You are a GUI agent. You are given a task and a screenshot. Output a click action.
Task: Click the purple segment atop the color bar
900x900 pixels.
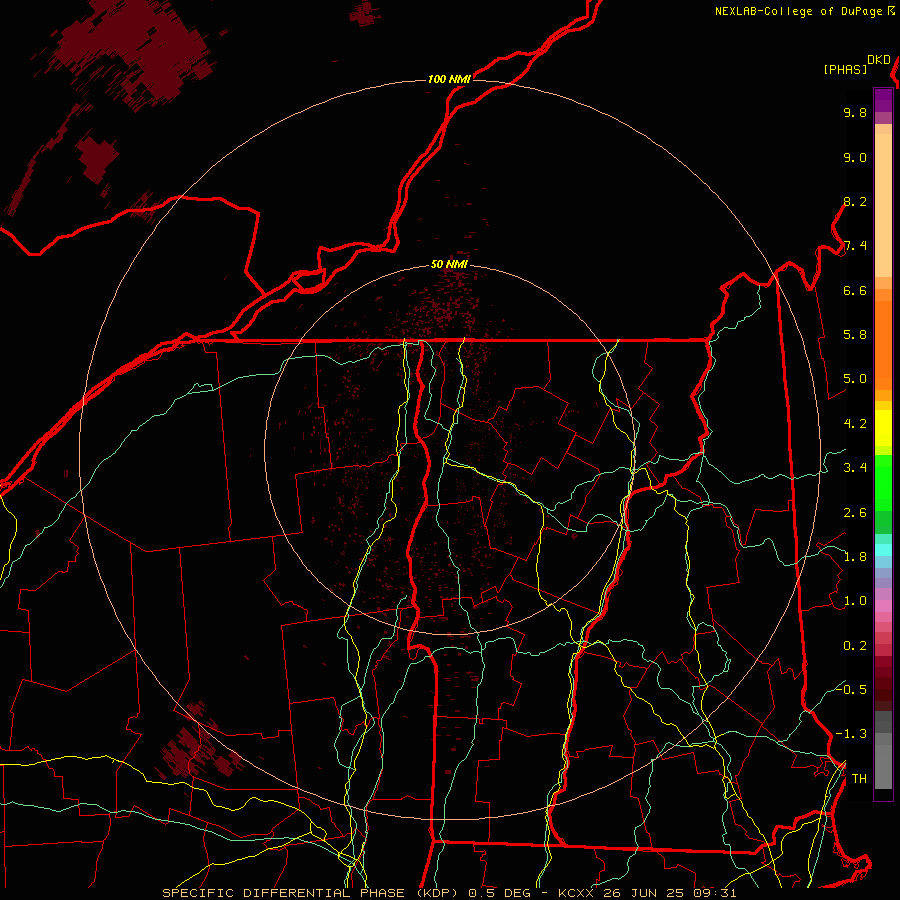pyautogui.click(x=883, y=100)
